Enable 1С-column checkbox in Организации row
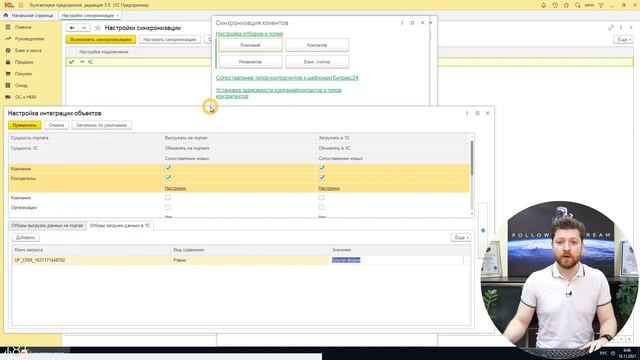Image resolution: width=640 pixels, height=360 pixels. coord(322,207)
